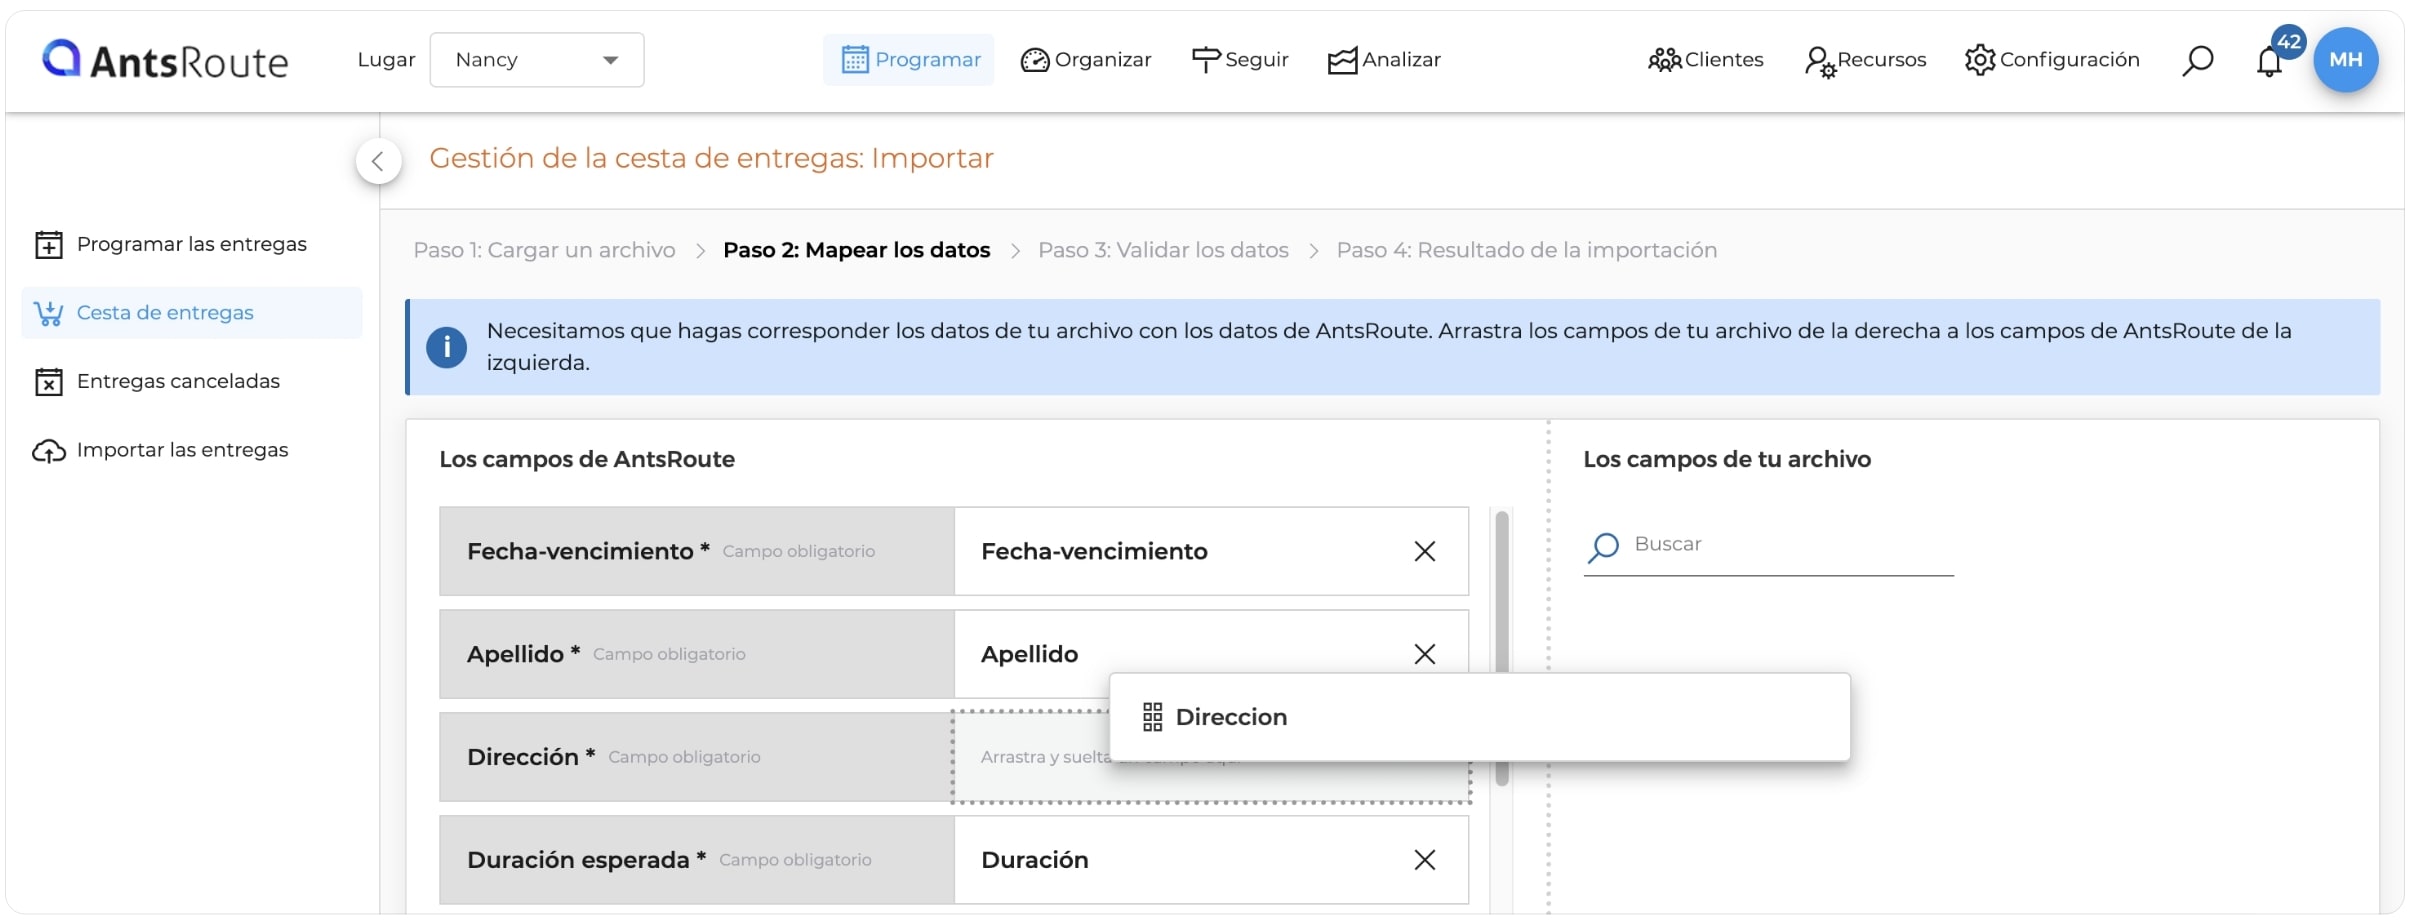The height and width of the screenshot is (922, 2410).
Task: Select Paso 2: Mapear los datos step
Action: (x=857, y=250)
